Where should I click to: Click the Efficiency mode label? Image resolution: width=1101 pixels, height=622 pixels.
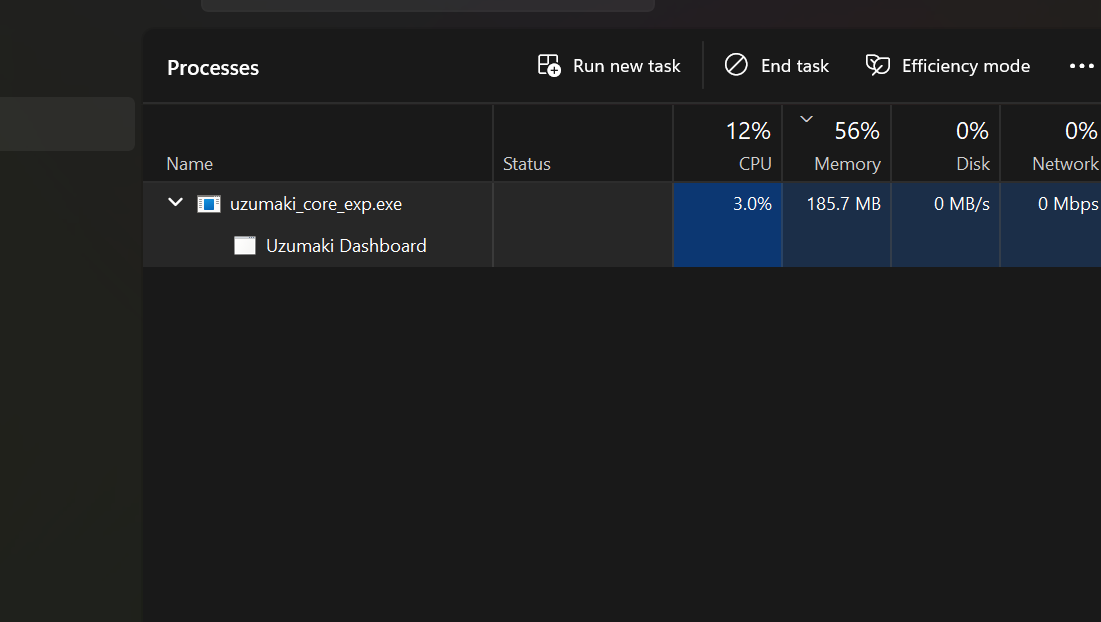pyautogui.click(x=965, y=66)
